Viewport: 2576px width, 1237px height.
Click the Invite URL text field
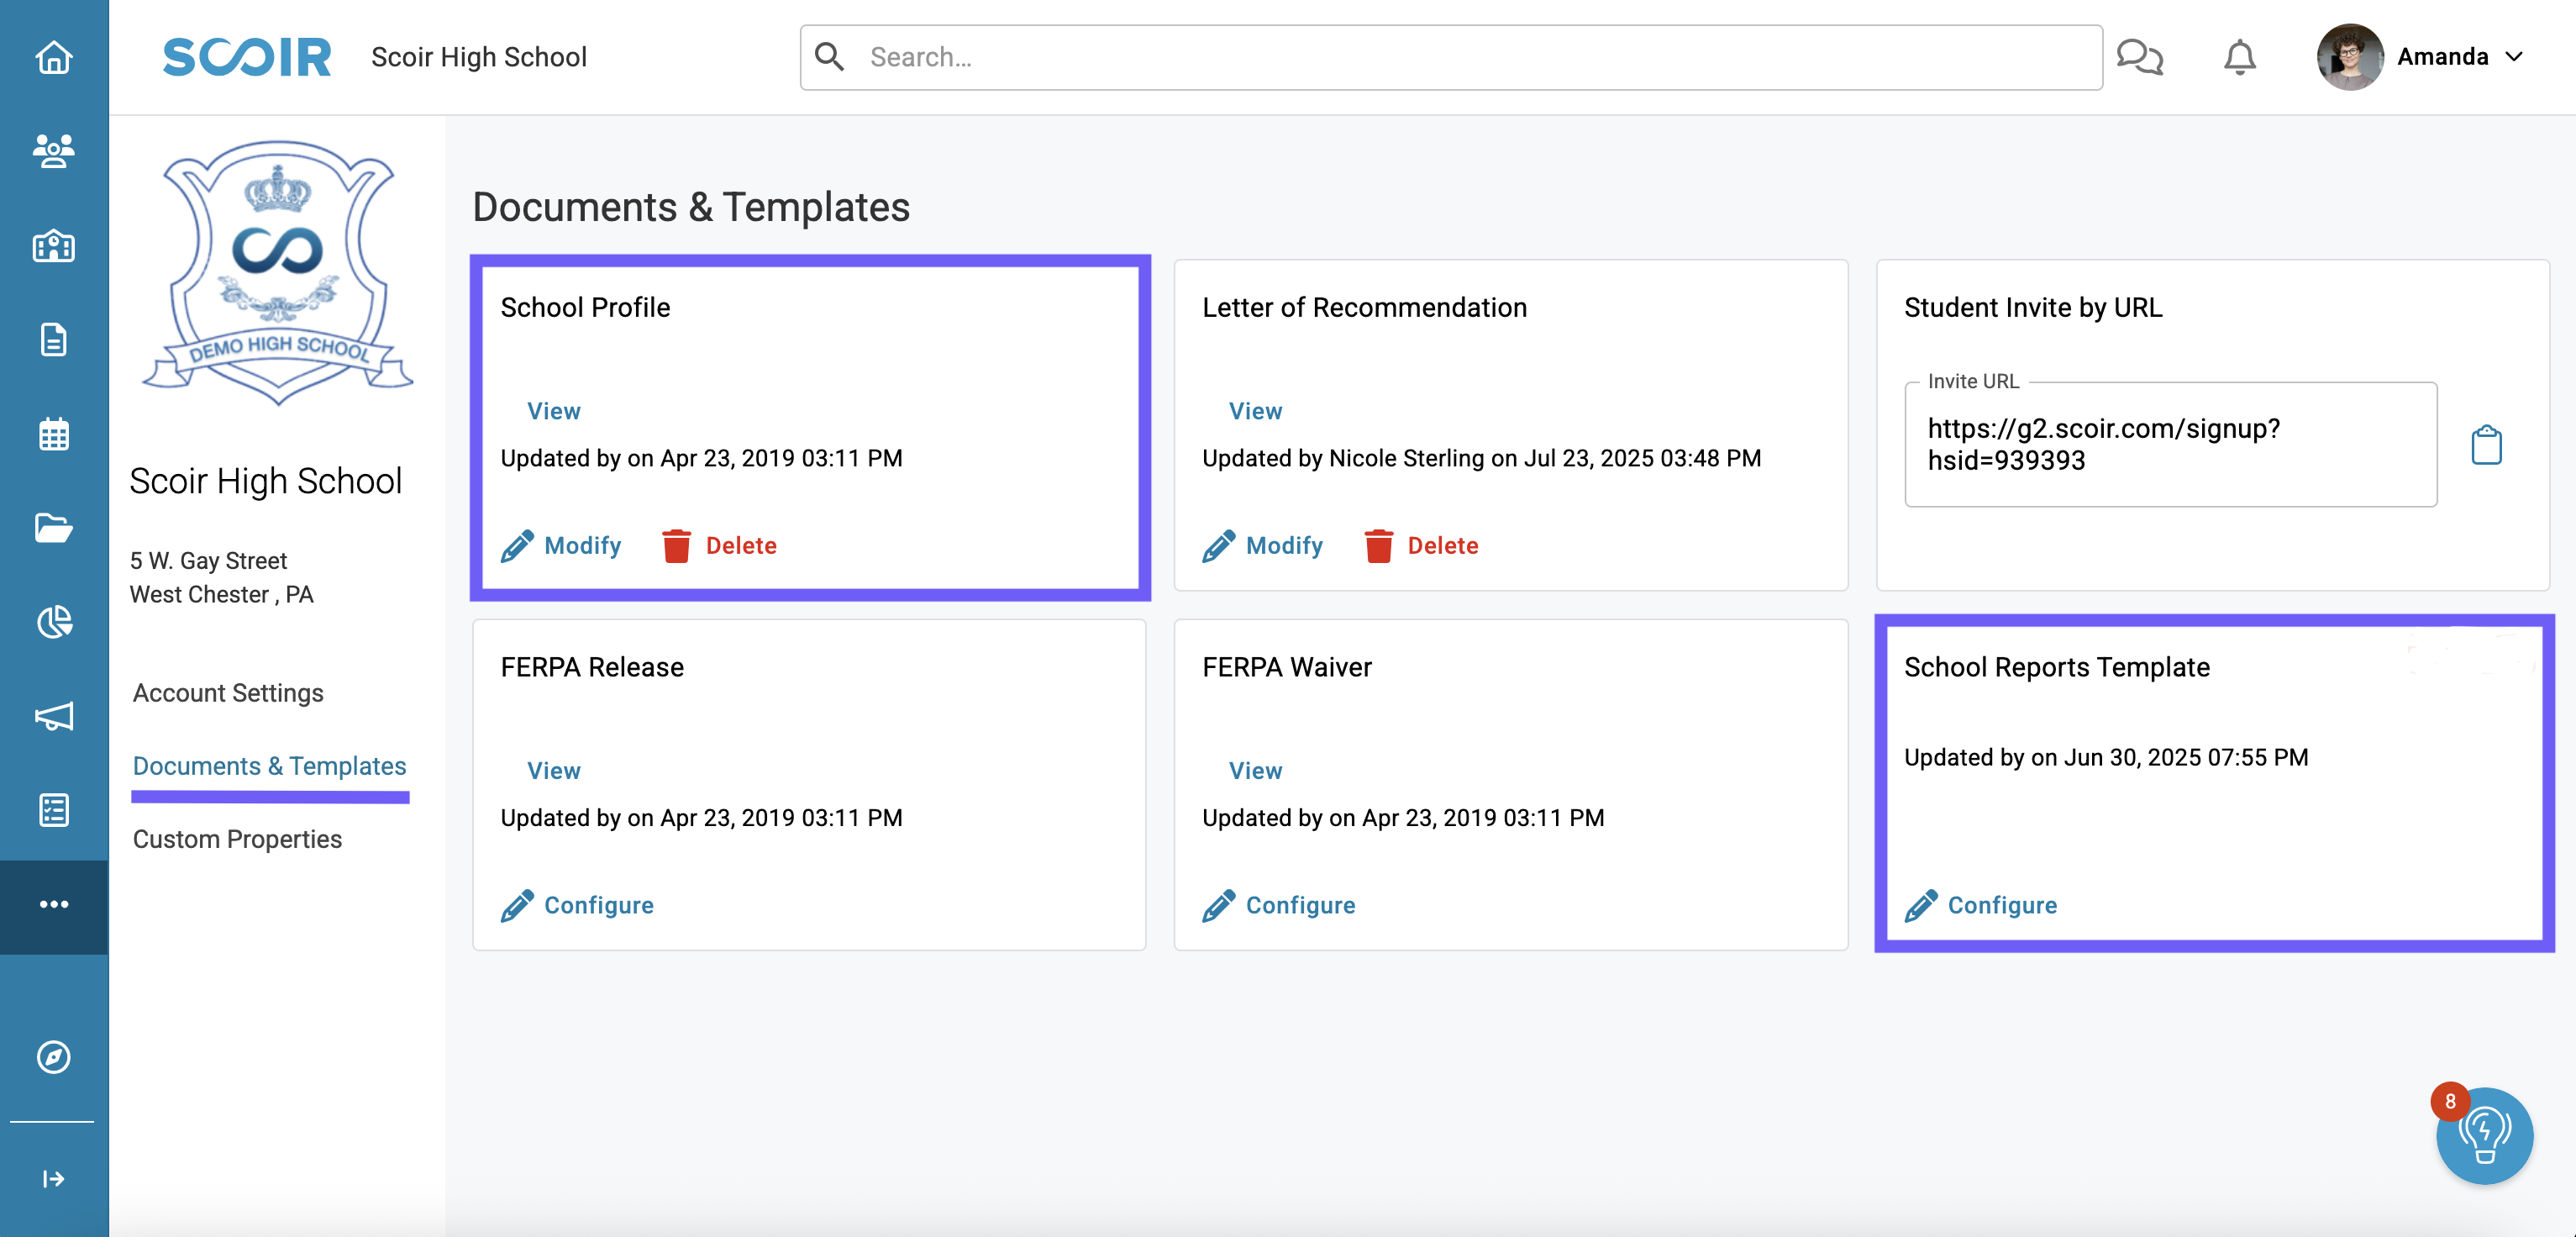point(2170,445)
